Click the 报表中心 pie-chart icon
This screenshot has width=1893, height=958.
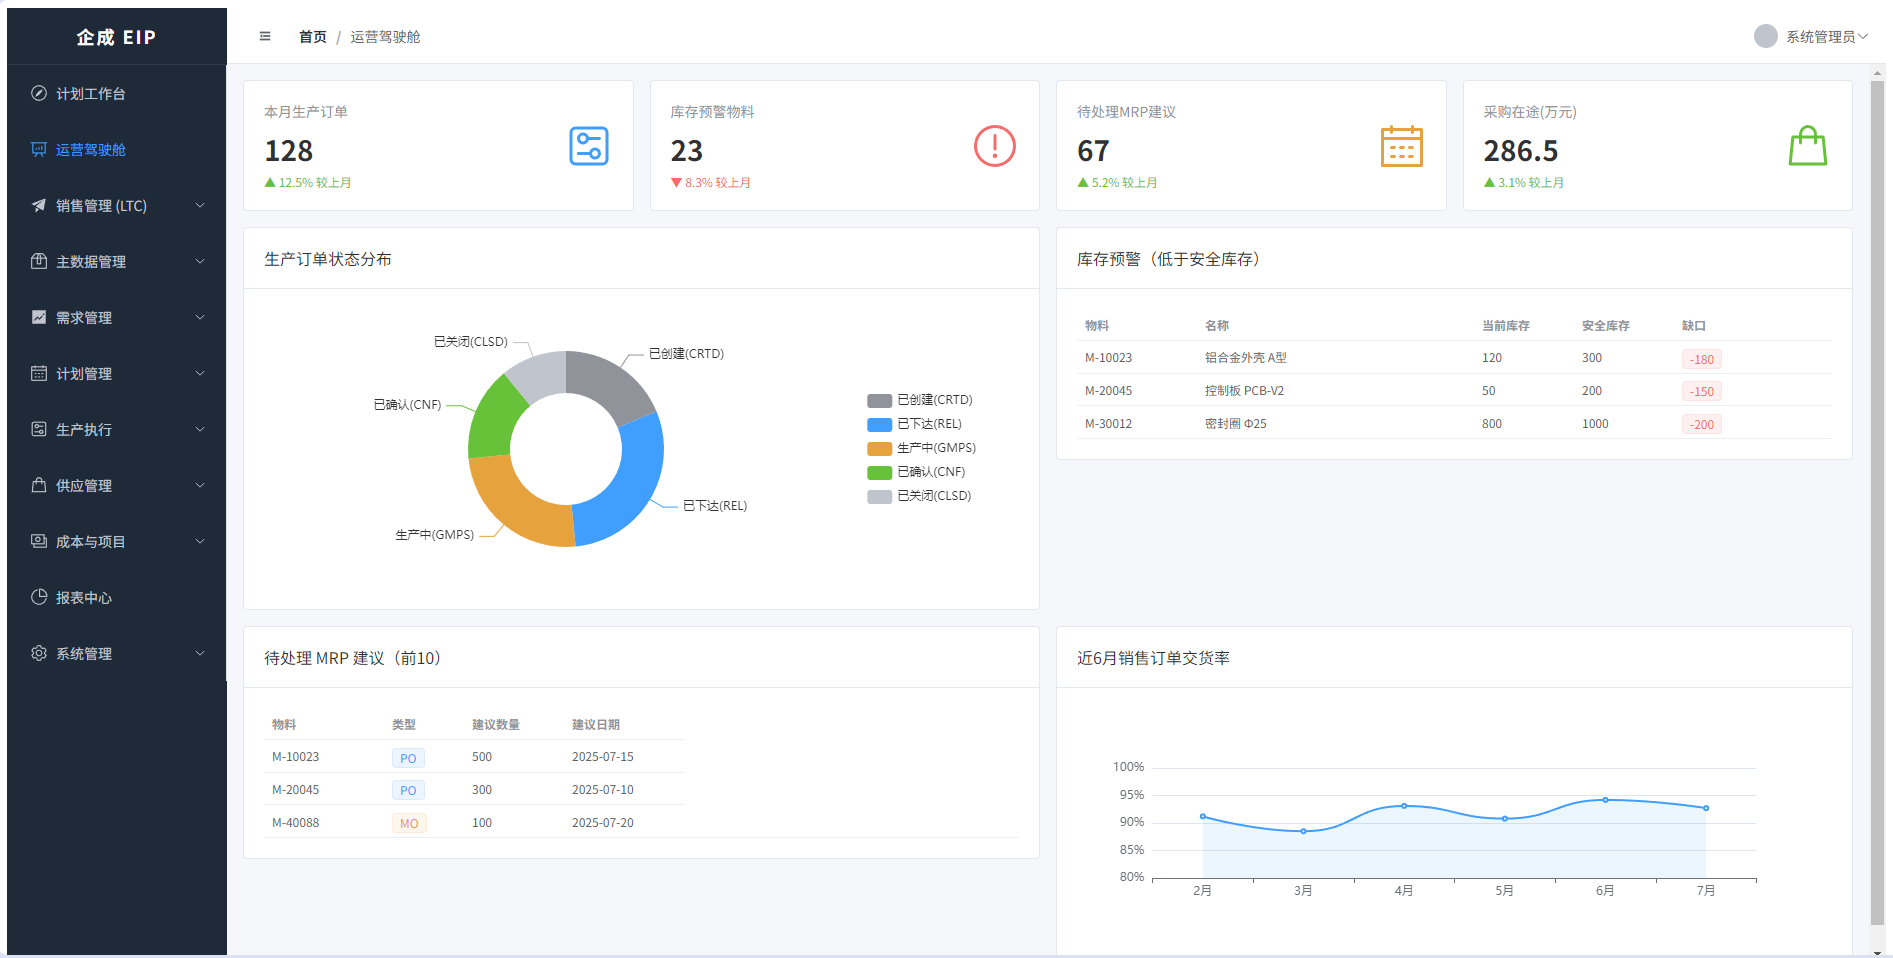(x=39, y=597)
